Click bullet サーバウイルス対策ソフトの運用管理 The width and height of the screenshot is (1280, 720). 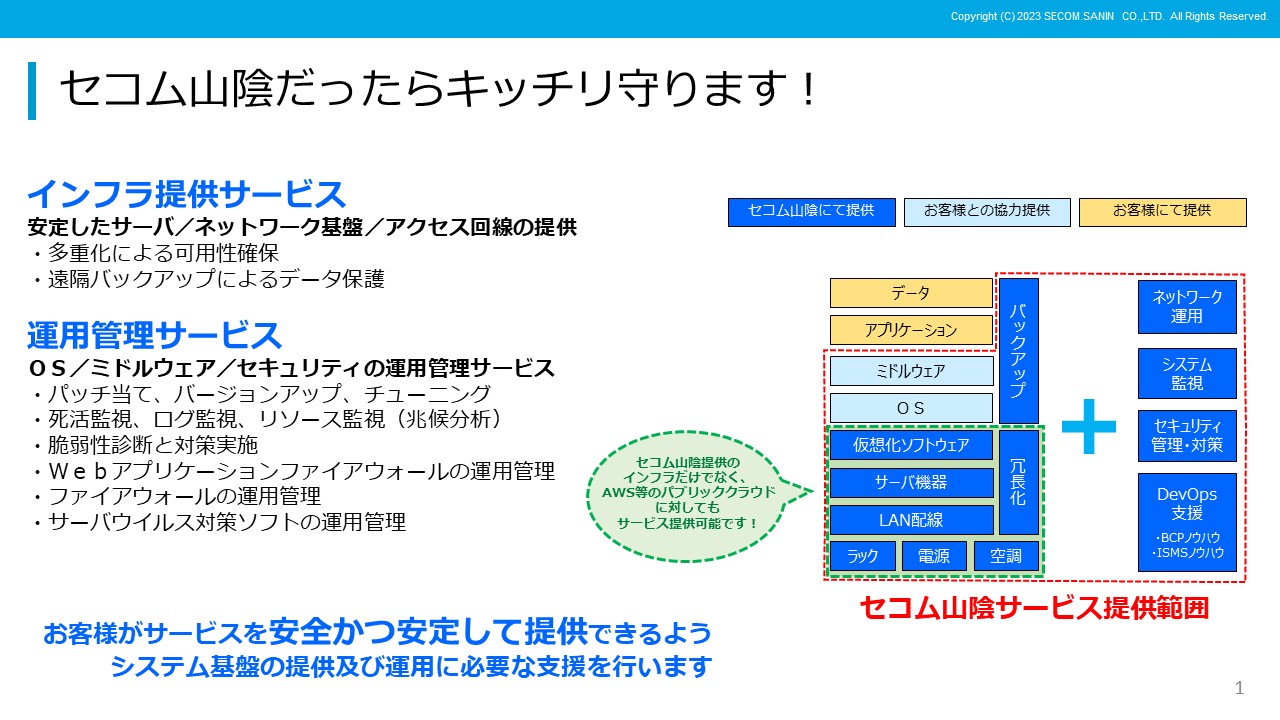pos(218,522)
